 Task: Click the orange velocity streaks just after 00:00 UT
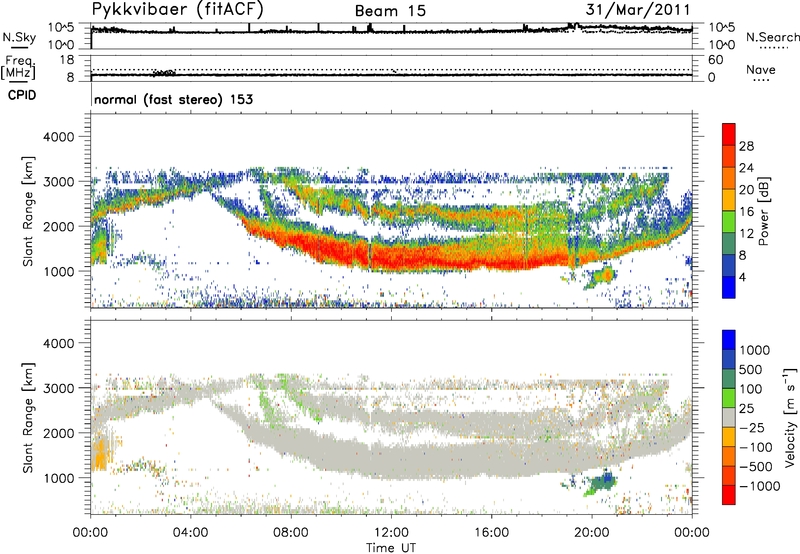[x=101, y=453]
